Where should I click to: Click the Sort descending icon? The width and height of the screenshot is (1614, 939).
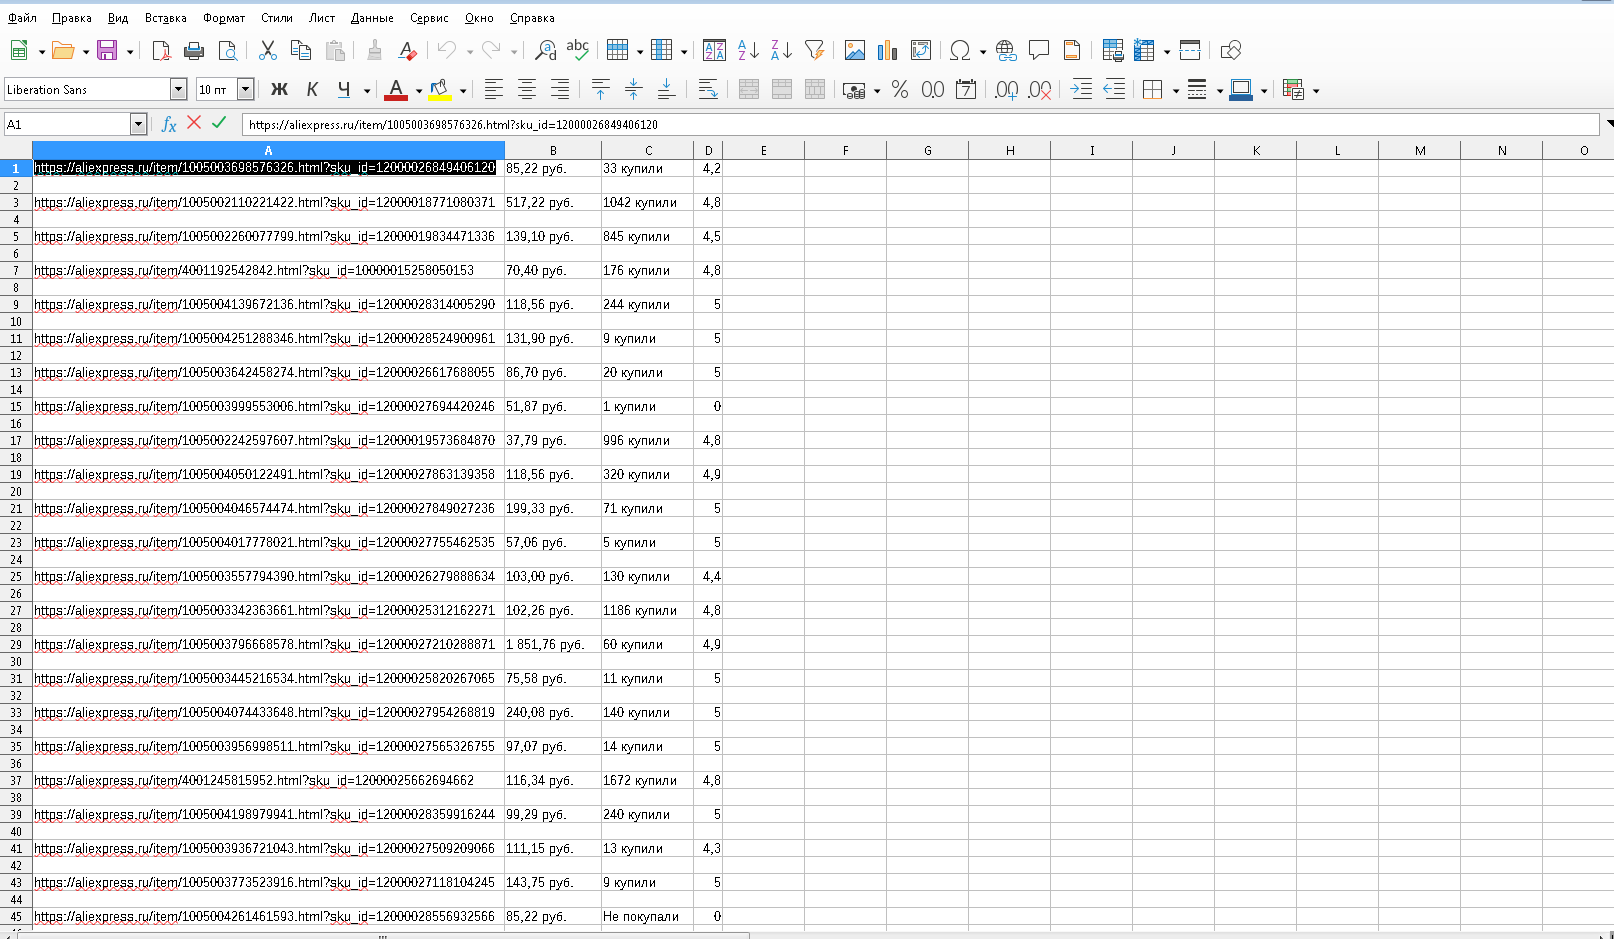click(x=781, y=50)
